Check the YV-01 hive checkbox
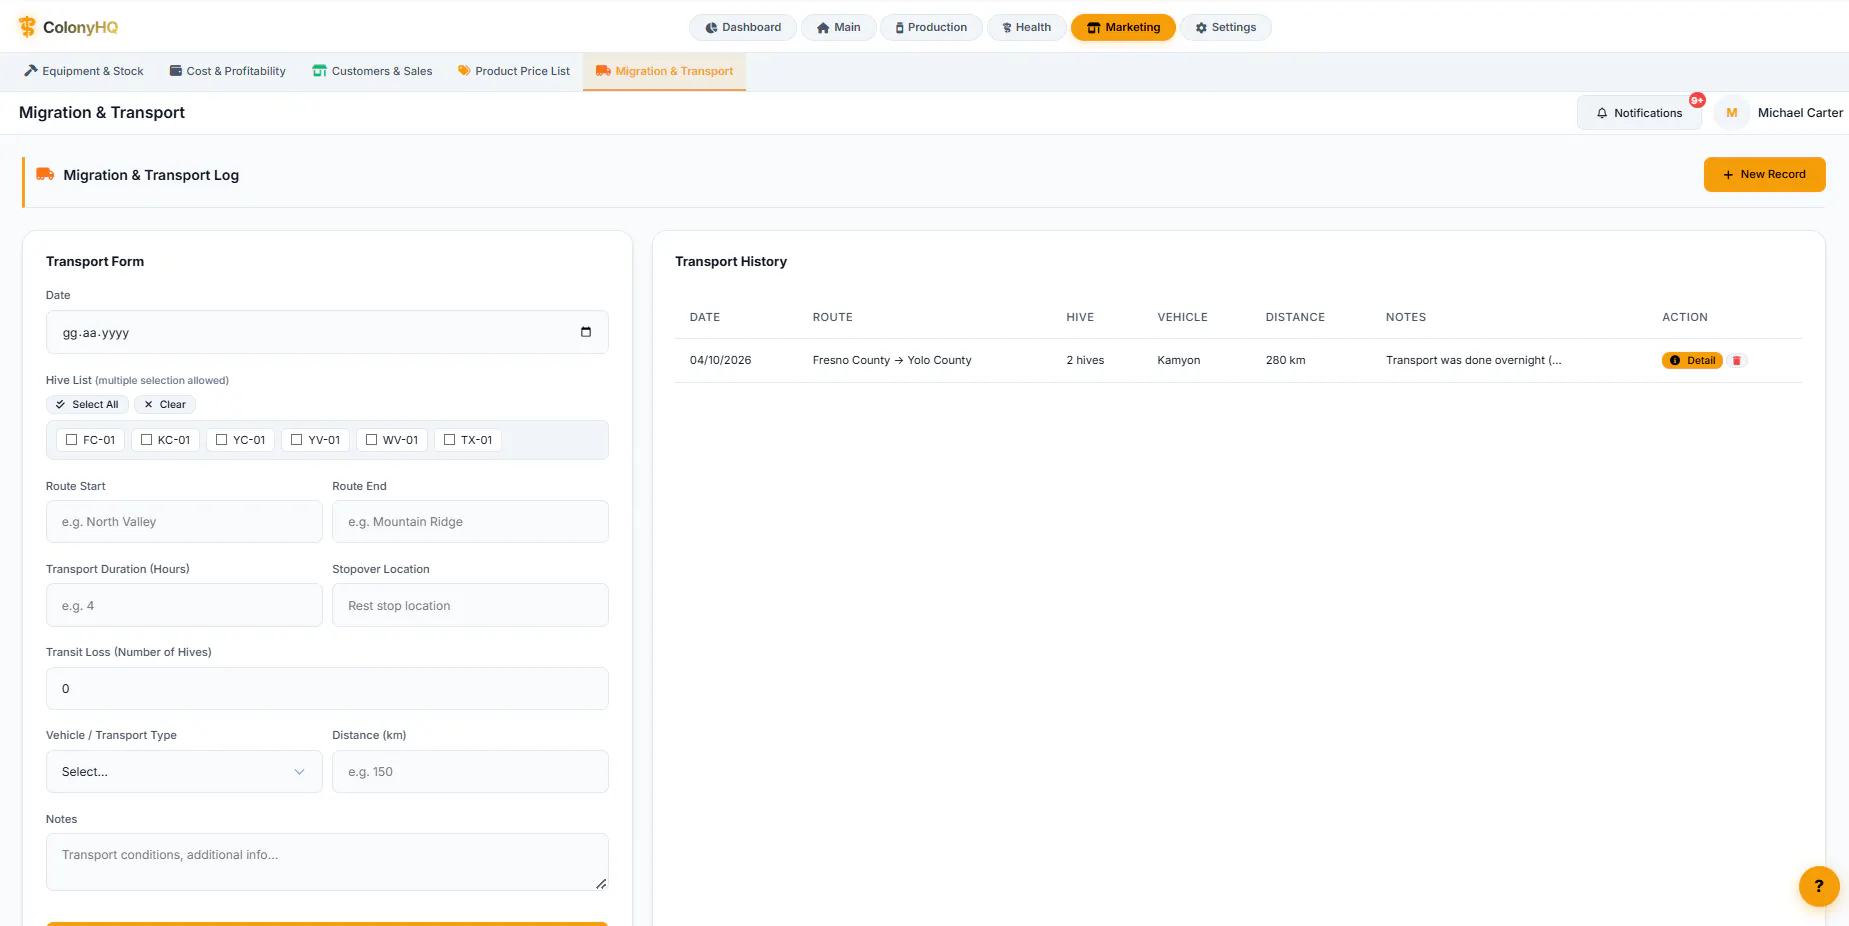 (x=296, y=440)
